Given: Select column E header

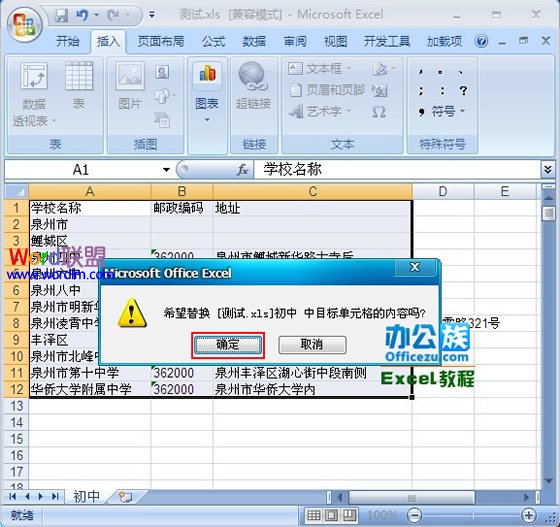Looking at the screenshot, I should pyautogui.click(x=505, y=192).
